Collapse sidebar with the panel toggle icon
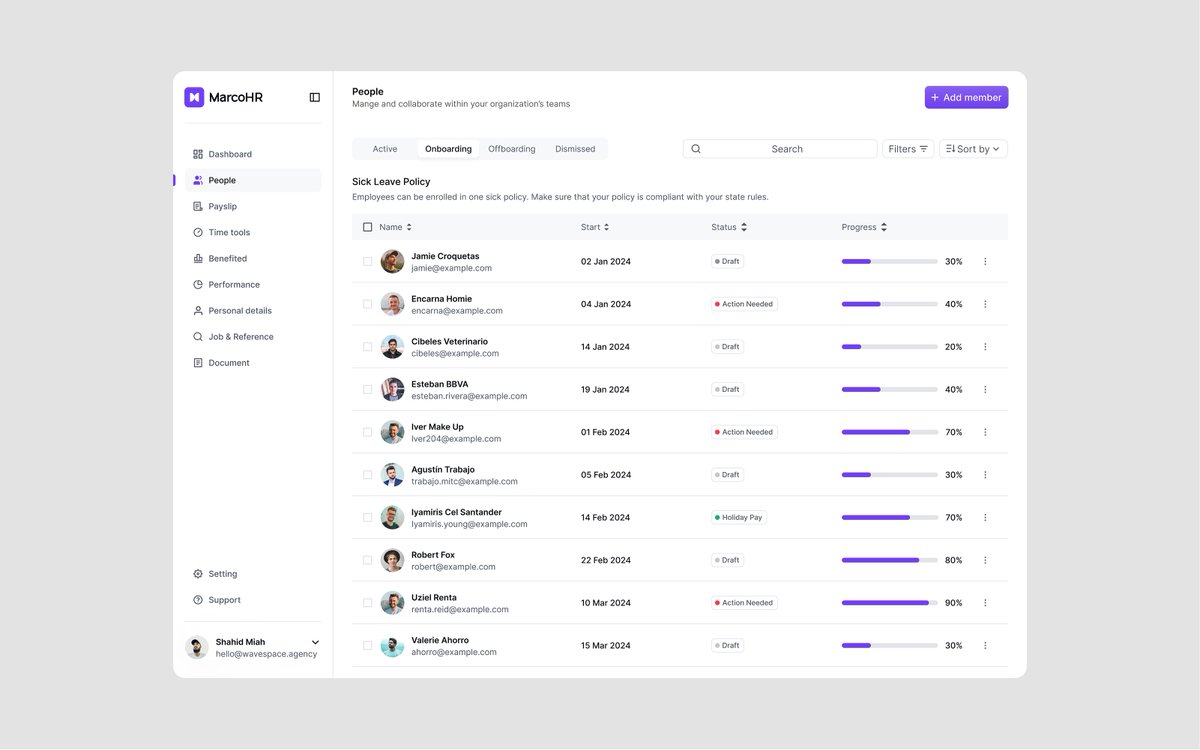Image resolution: width=1200 pixels, height=750 pixels. (x=315, y=97)
